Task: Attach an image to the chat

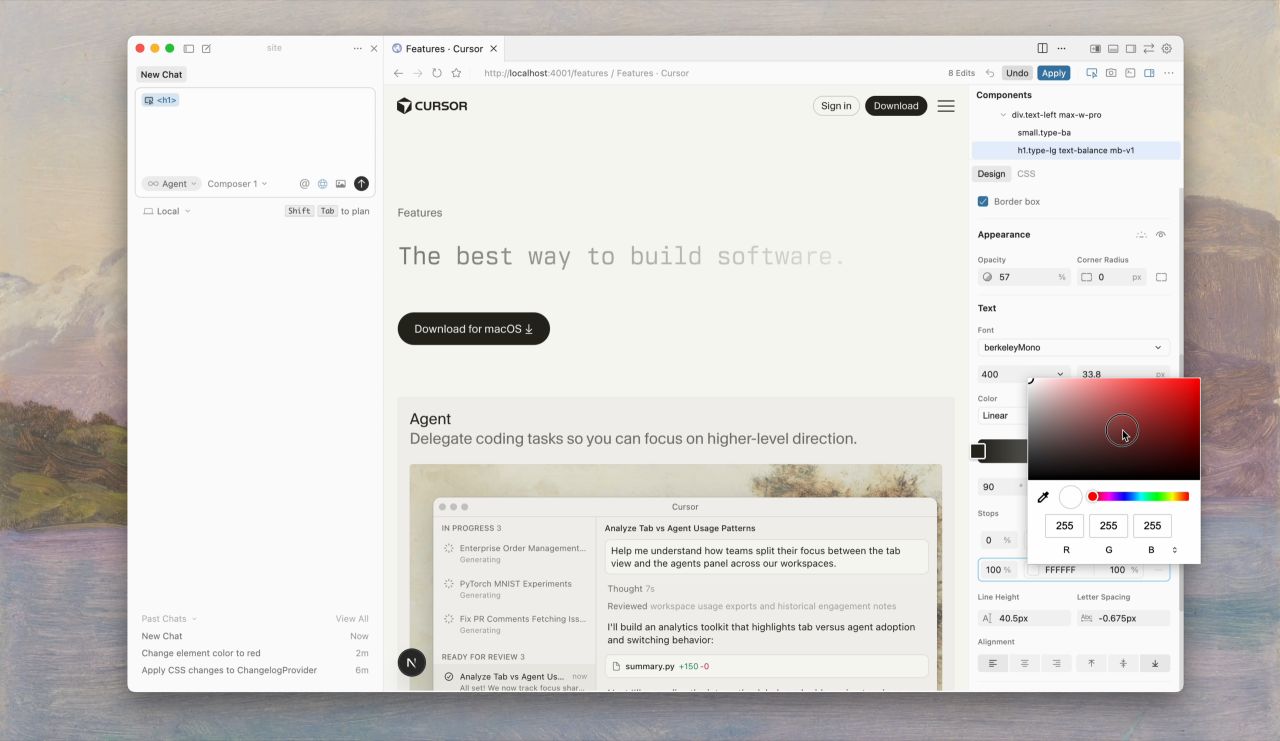Action: [341, 184]
